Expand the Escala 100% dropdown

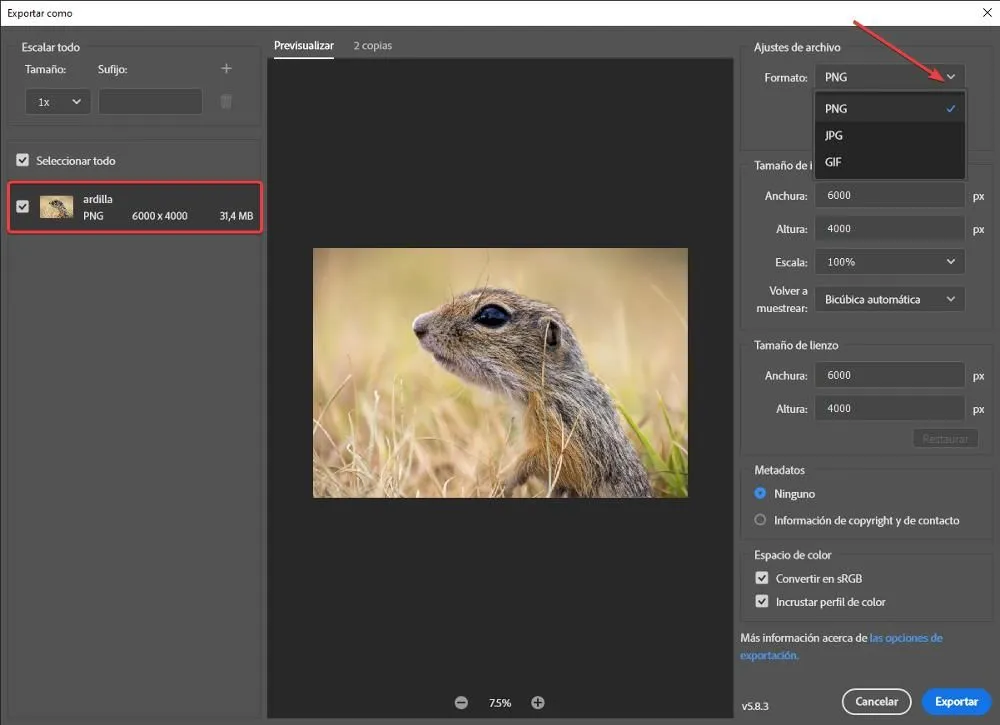click(x=889, y=262)
